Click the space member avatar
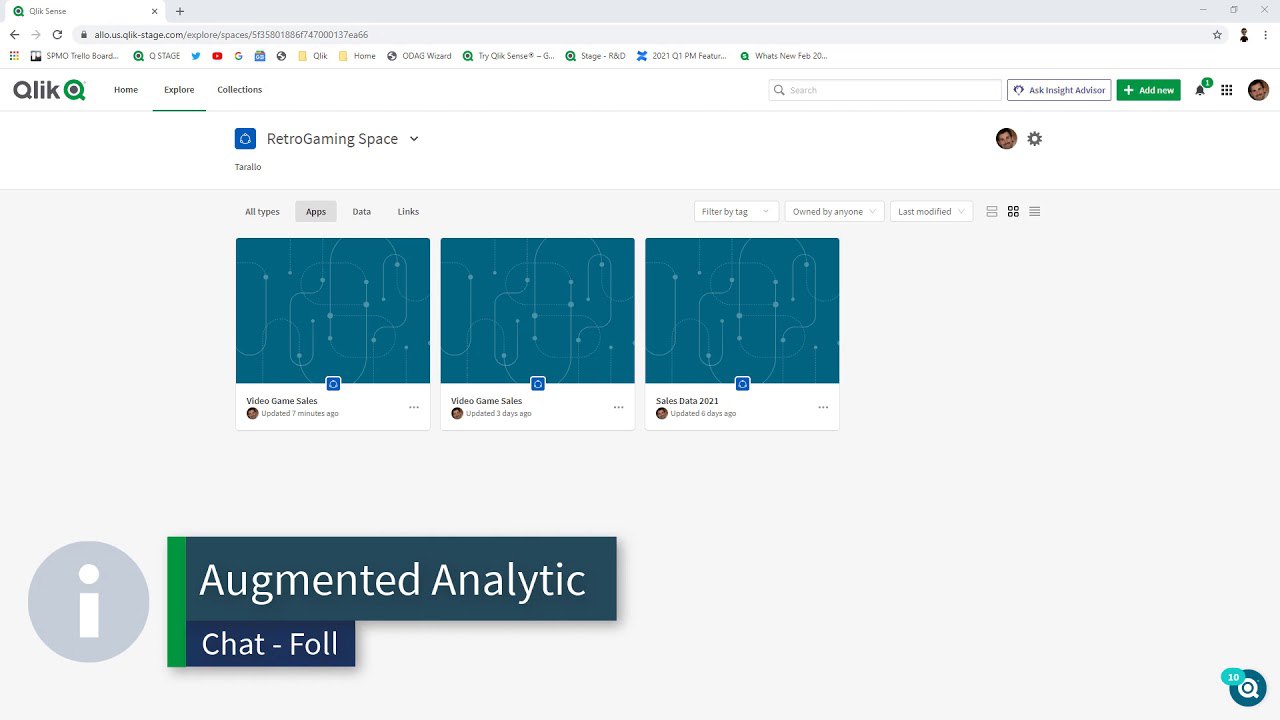The width and height of the screenshot is (1280, 720). coord(1007,139)
